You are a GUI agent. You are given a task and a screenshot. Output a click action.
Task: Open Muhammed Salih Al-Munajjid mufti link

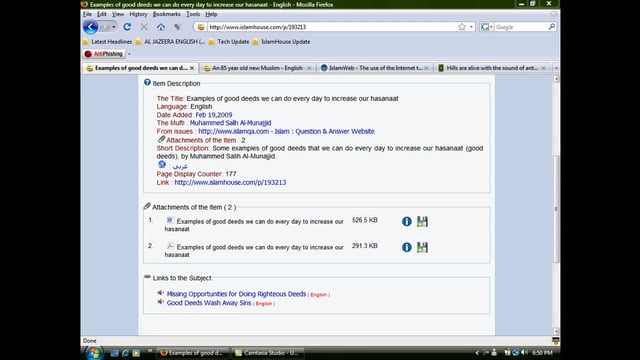click(230, 123)
